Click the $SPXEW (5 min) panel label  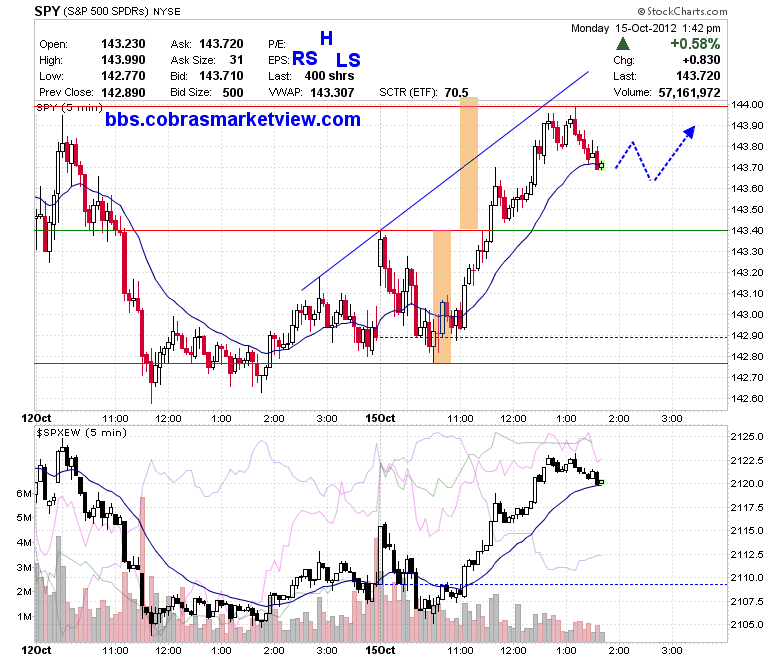pyautogui.click(x=82, y=433)
